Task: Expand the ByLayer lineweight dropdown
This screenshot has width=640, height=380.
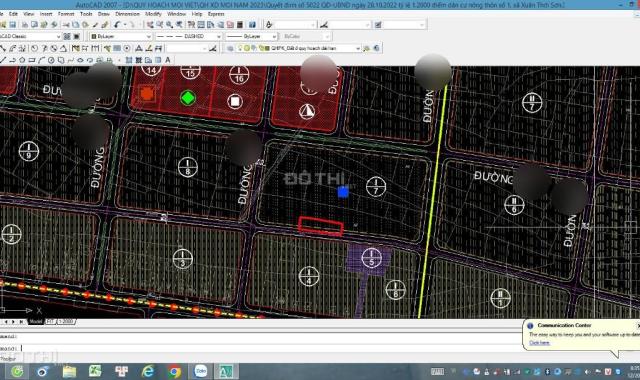Action: 274,36
